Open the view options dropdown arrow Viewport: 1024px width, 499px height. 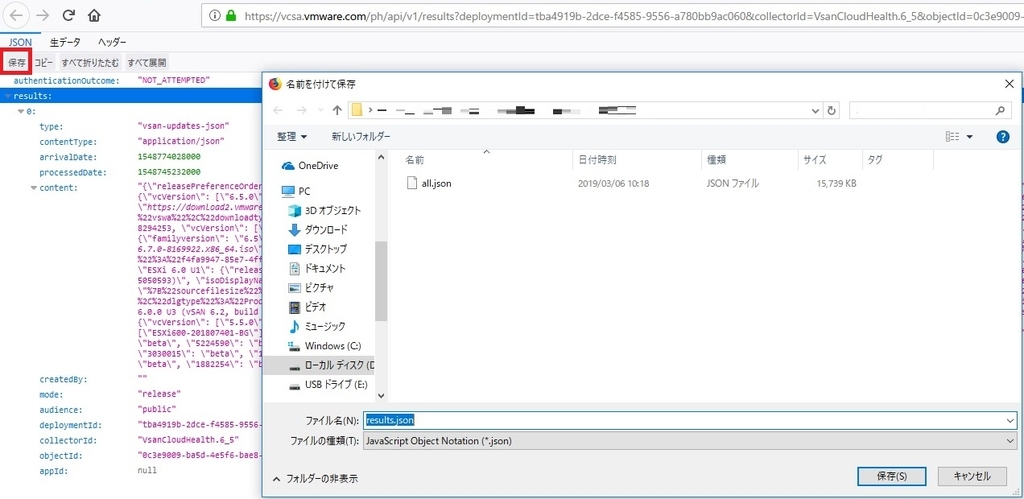point(969,137)
